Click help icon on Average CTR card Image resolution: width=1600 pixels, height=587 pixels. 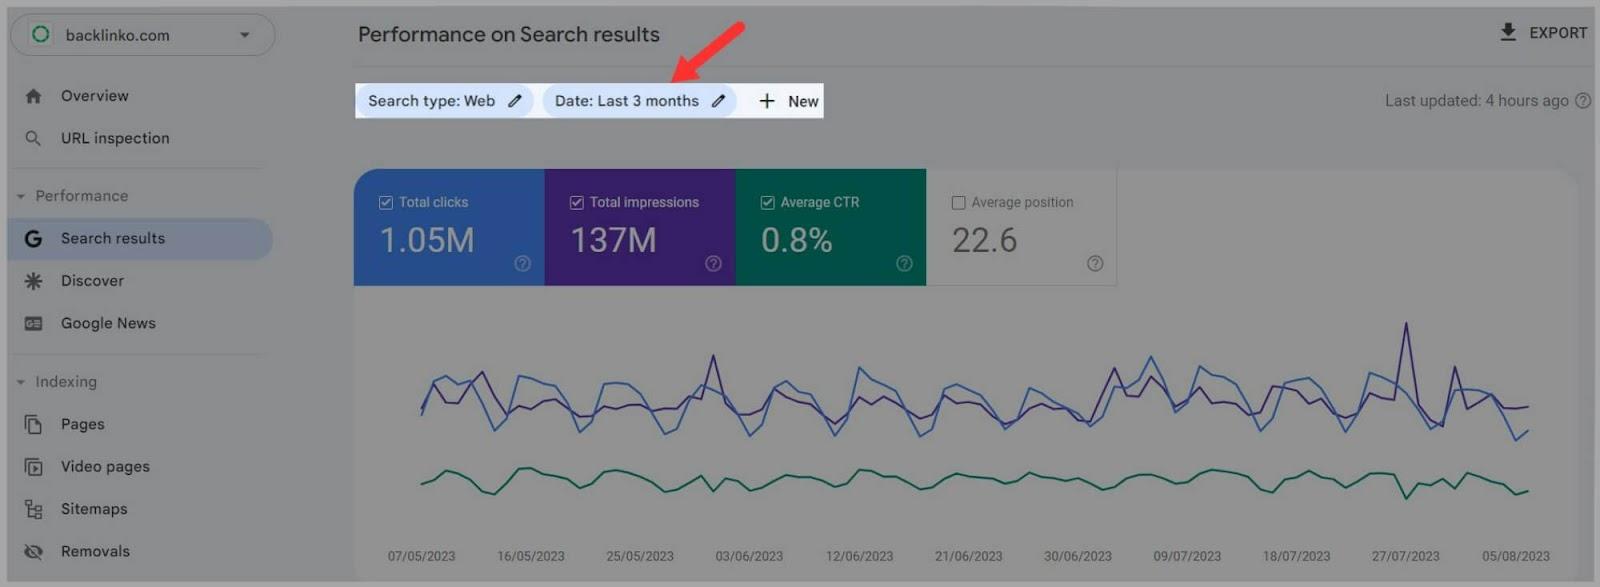click(904, 264)
